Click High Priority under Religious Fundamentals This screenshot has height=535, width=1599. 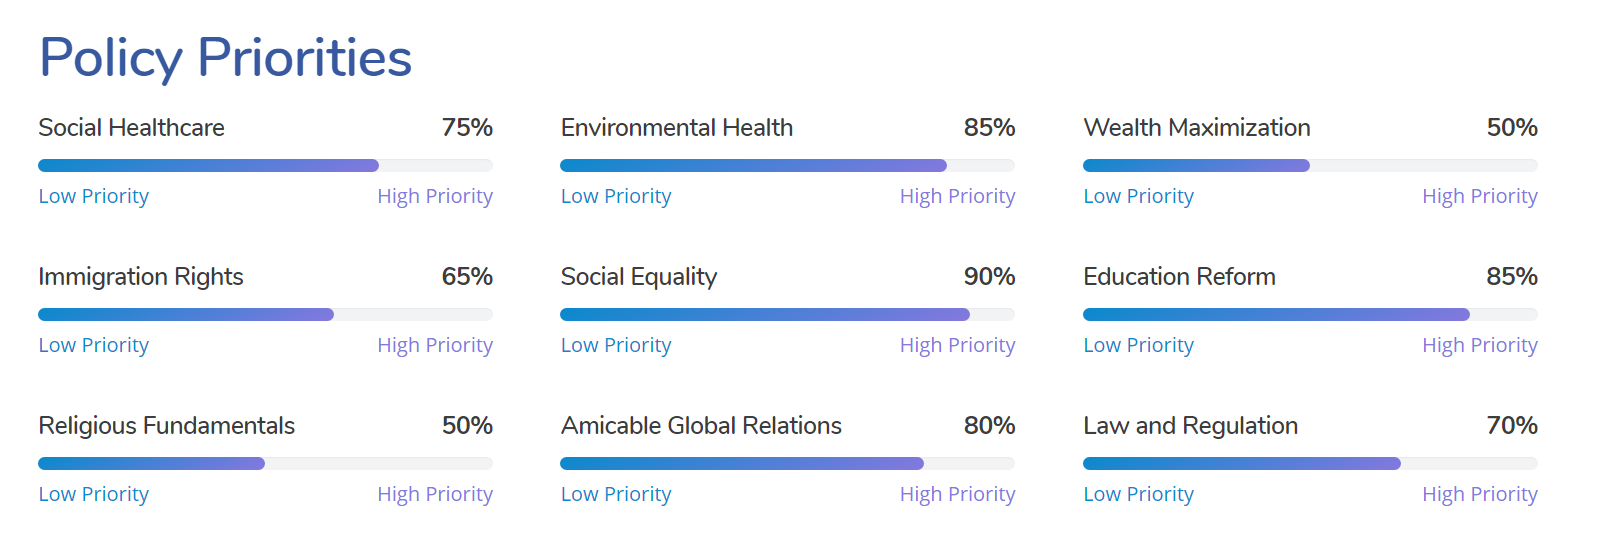tap(435, 494)
